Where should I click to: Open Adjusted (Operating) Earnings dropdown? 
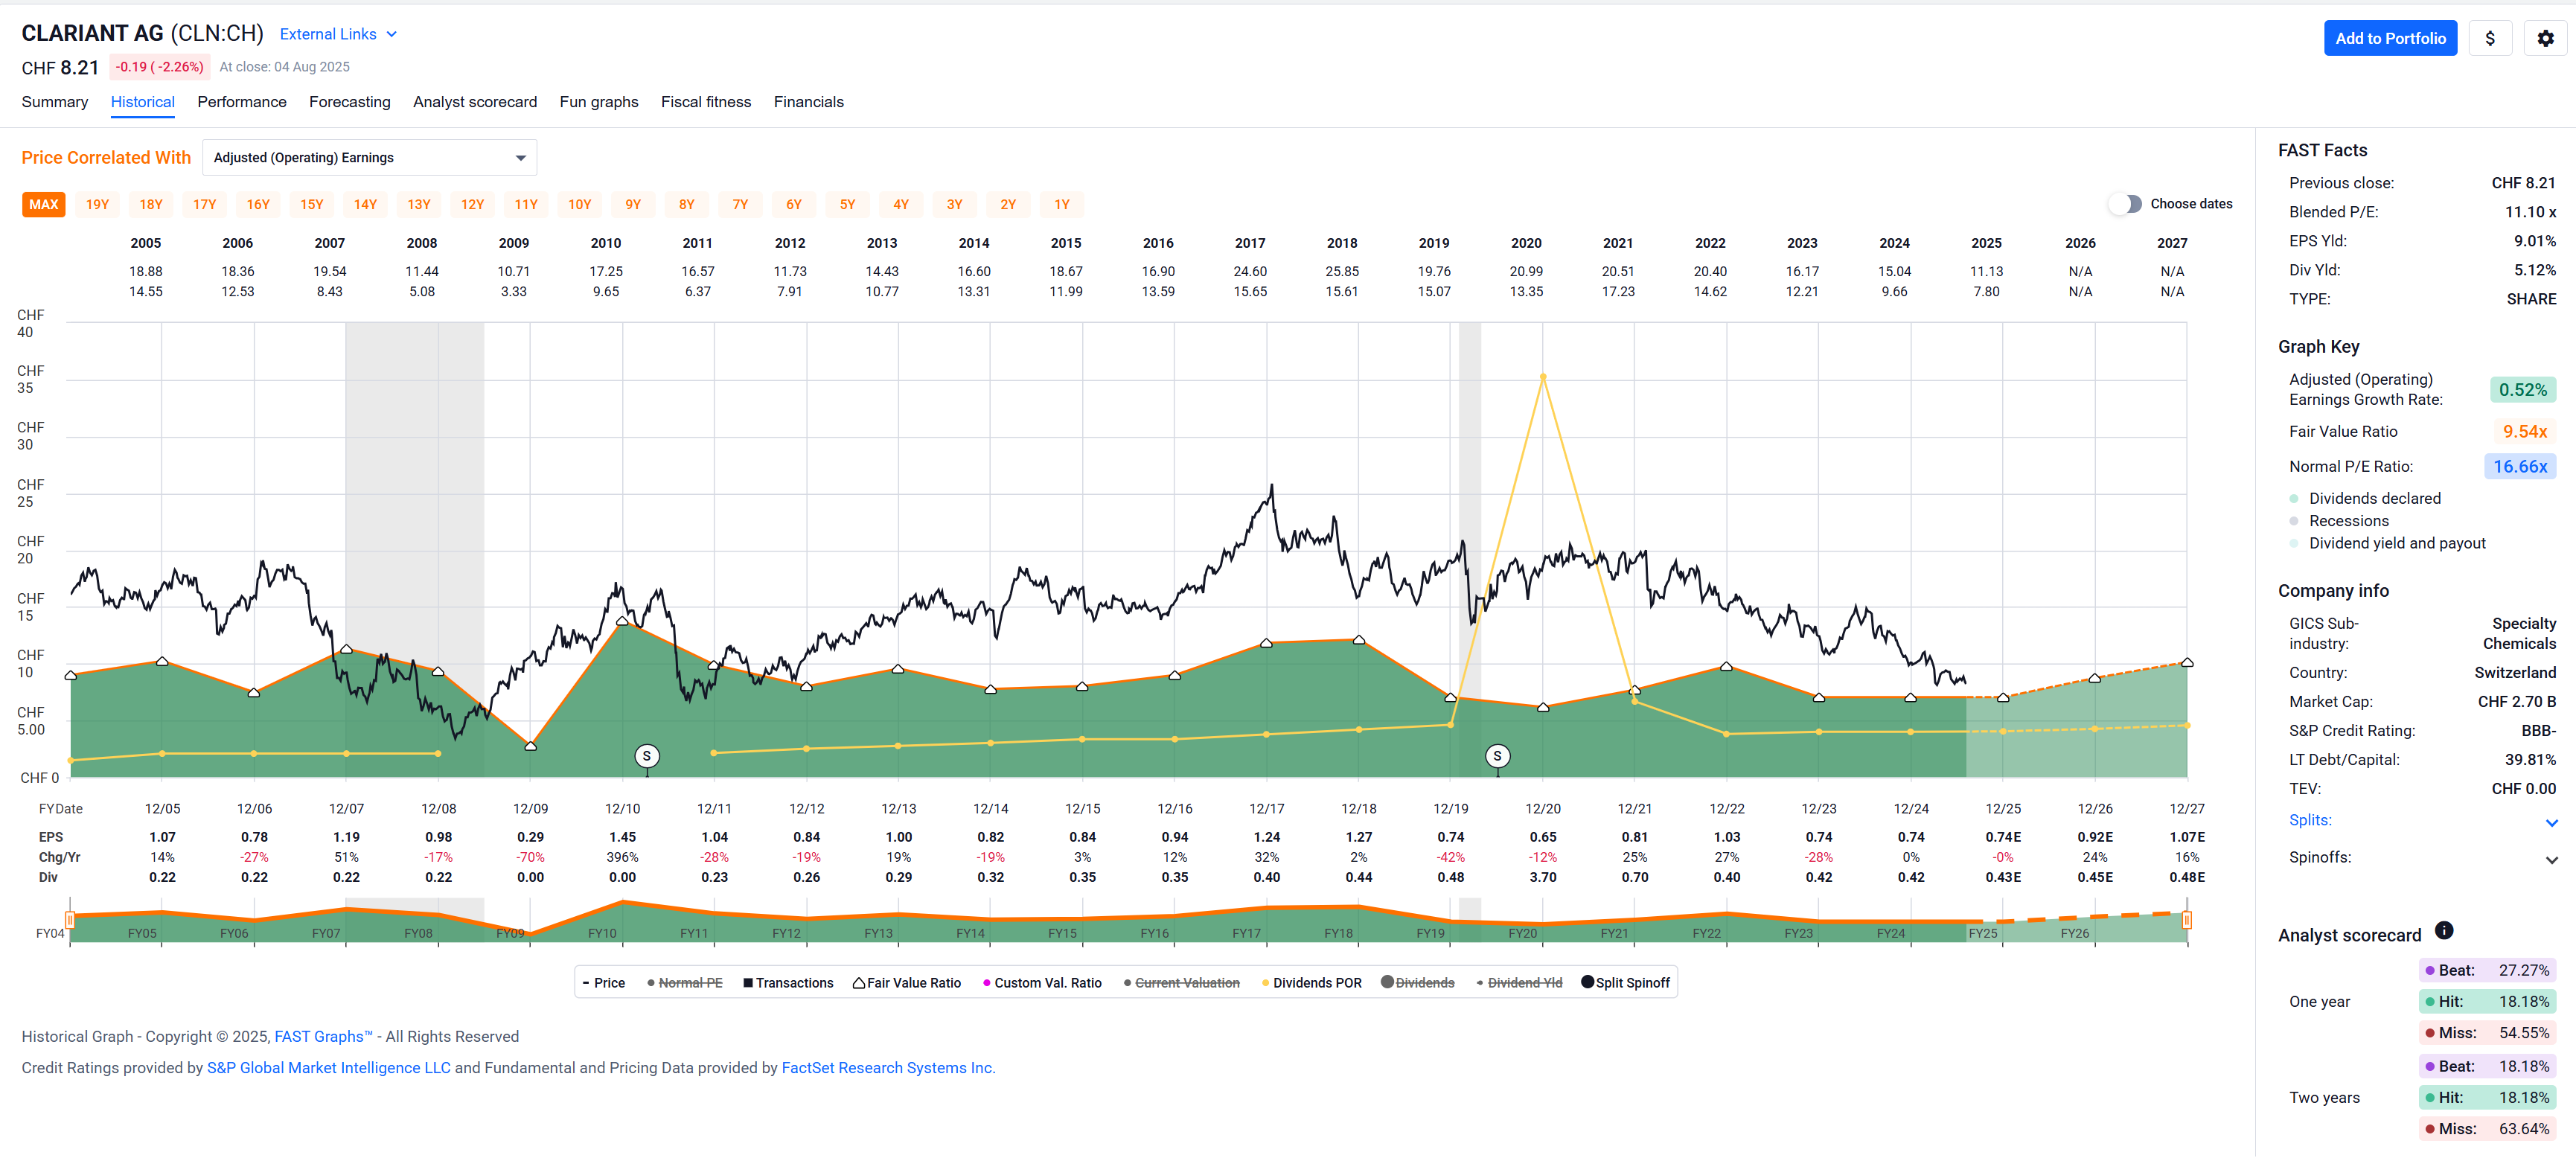(369, 158)
